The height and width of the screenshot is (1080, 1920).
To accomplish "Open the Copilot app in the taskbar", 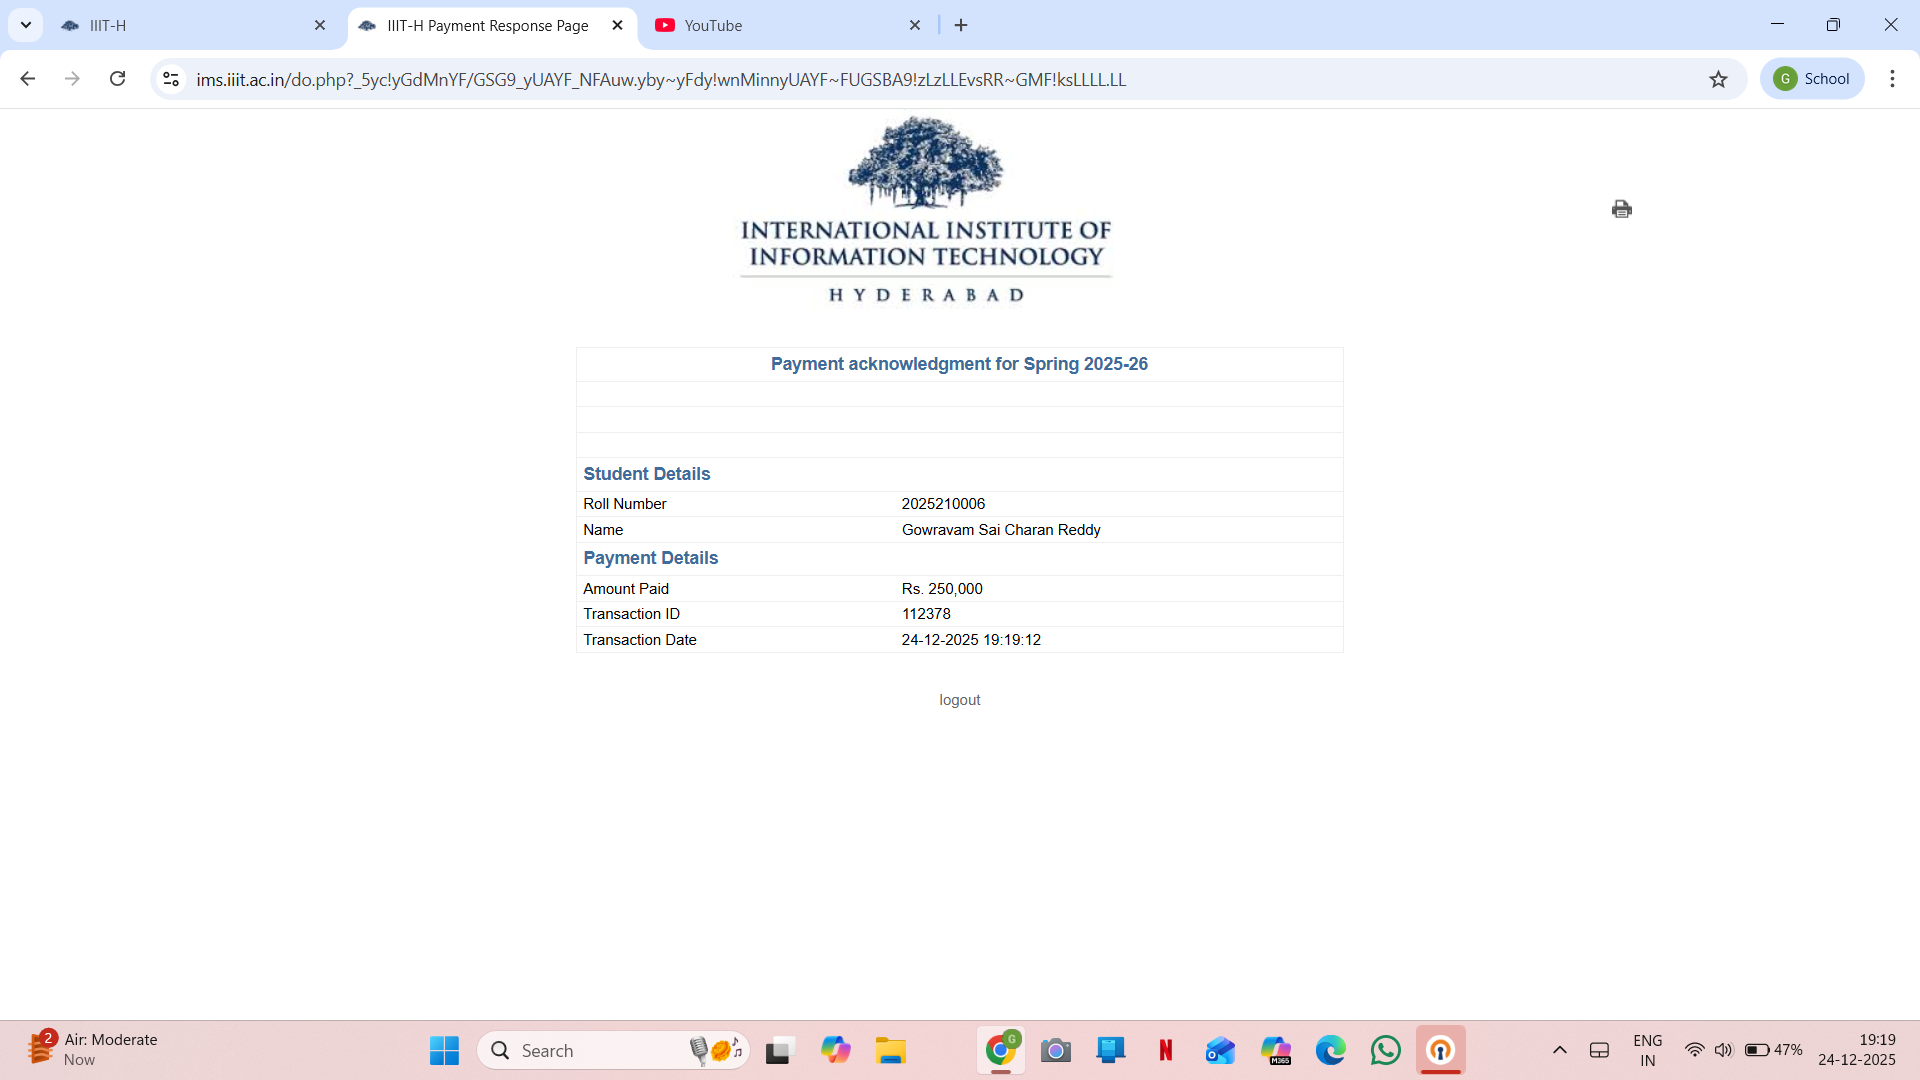I will 835,1050.
